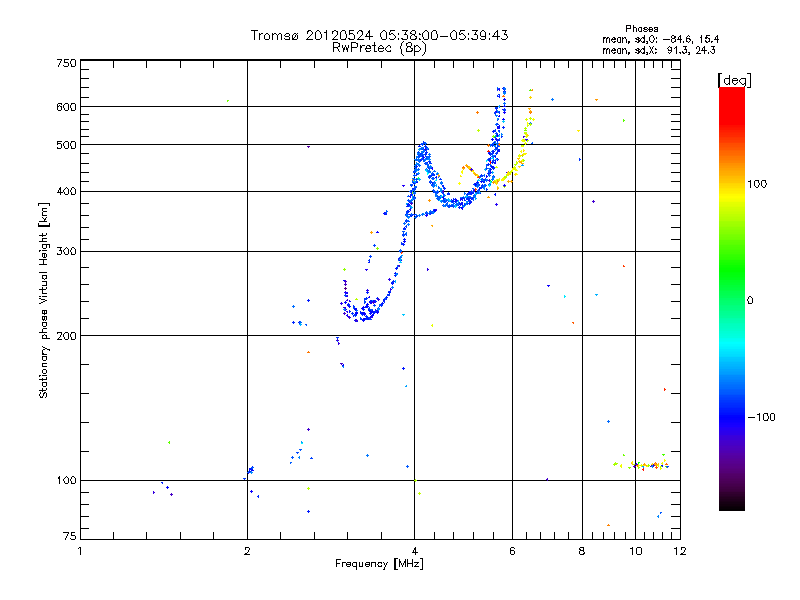This screenshot has width=800, height=600.
Task: Click the 8 tick label on the frequency axis
Action: point(582,551)
